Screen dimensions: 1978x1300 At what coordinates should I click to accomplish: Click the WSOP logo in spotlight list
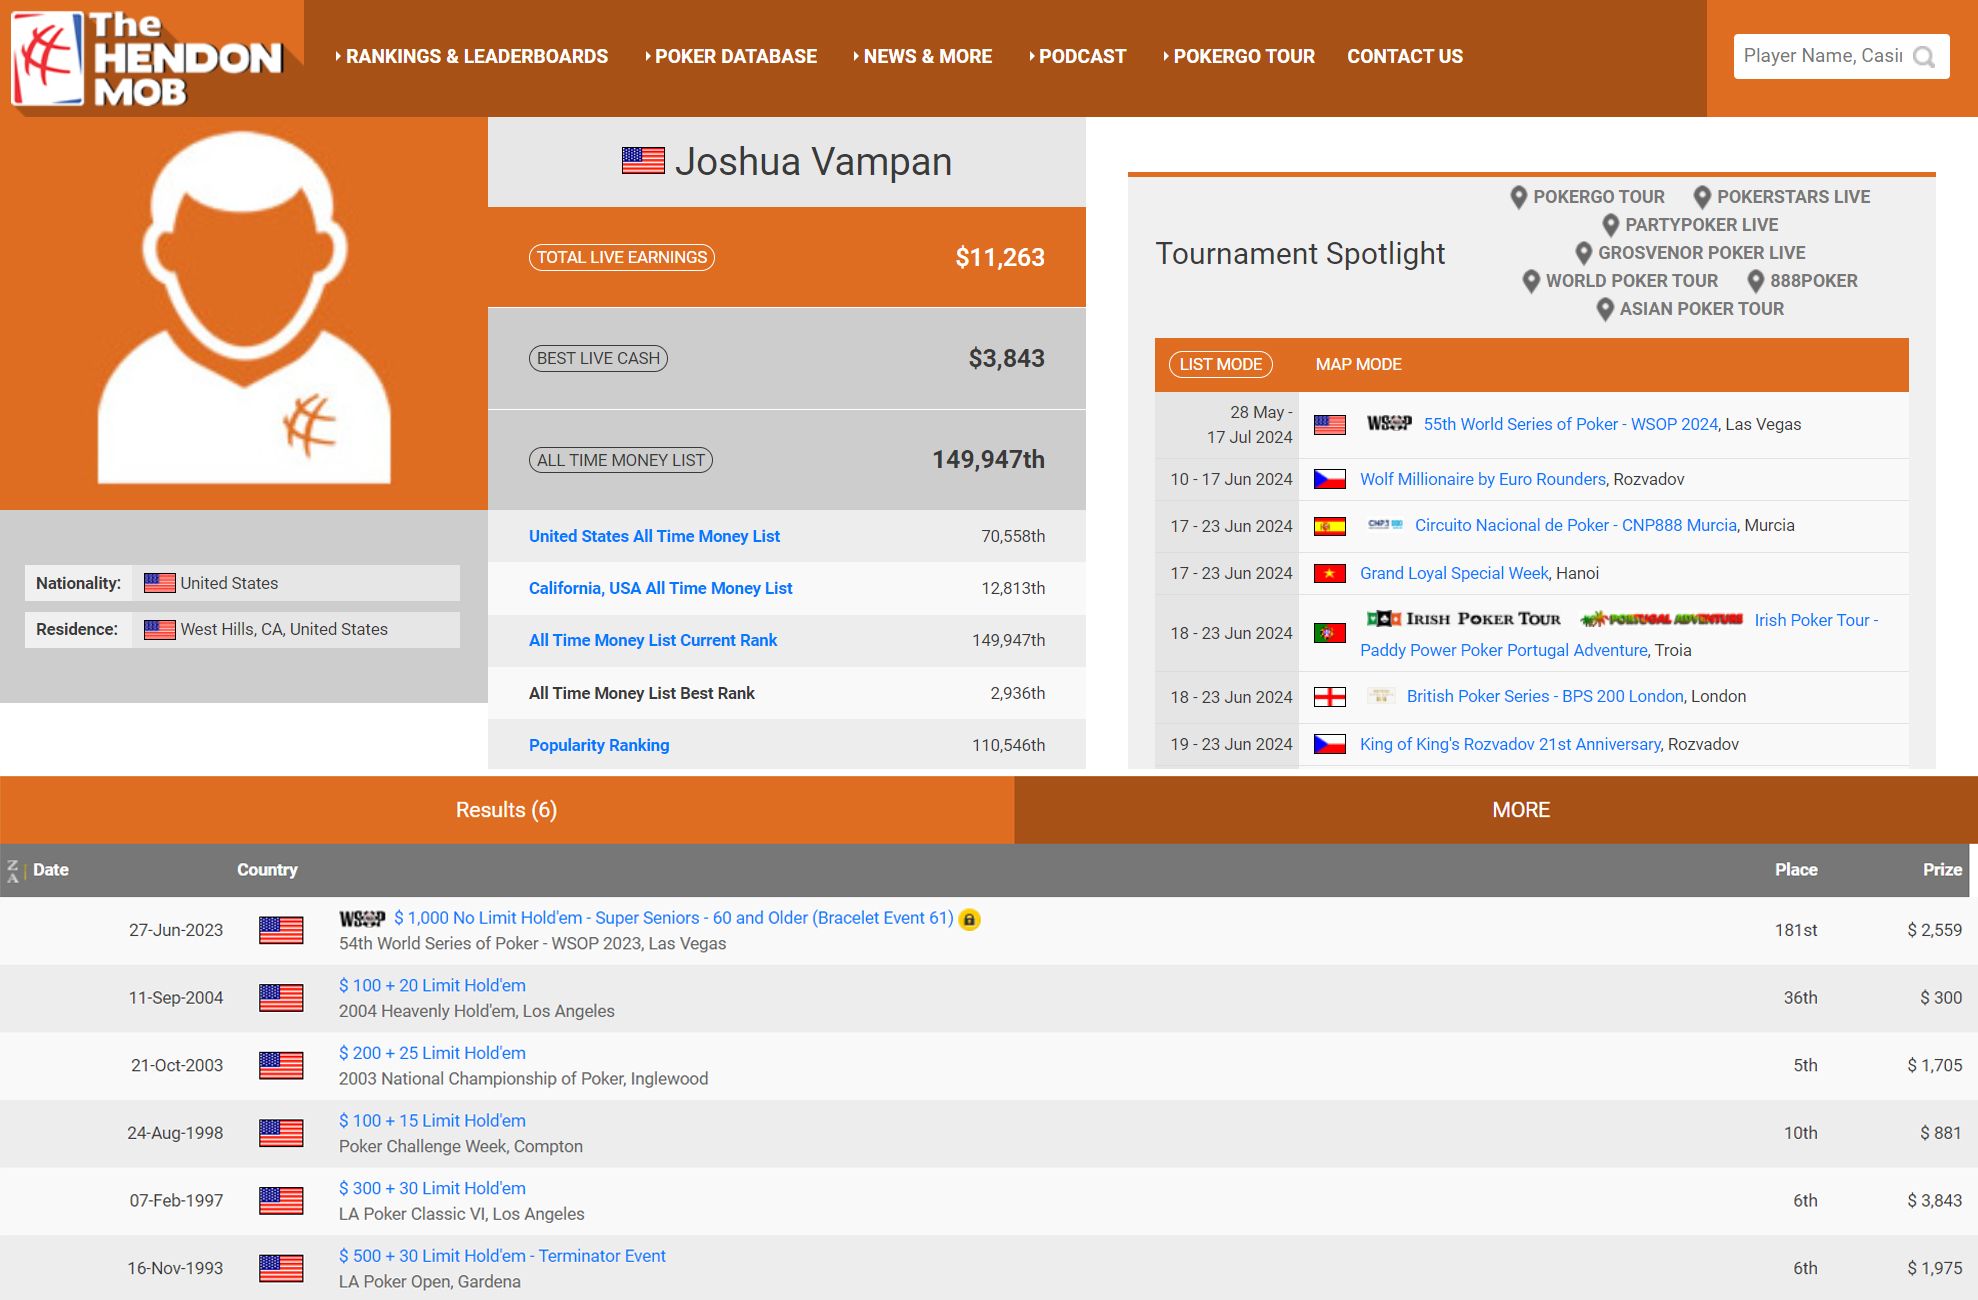1389,424
